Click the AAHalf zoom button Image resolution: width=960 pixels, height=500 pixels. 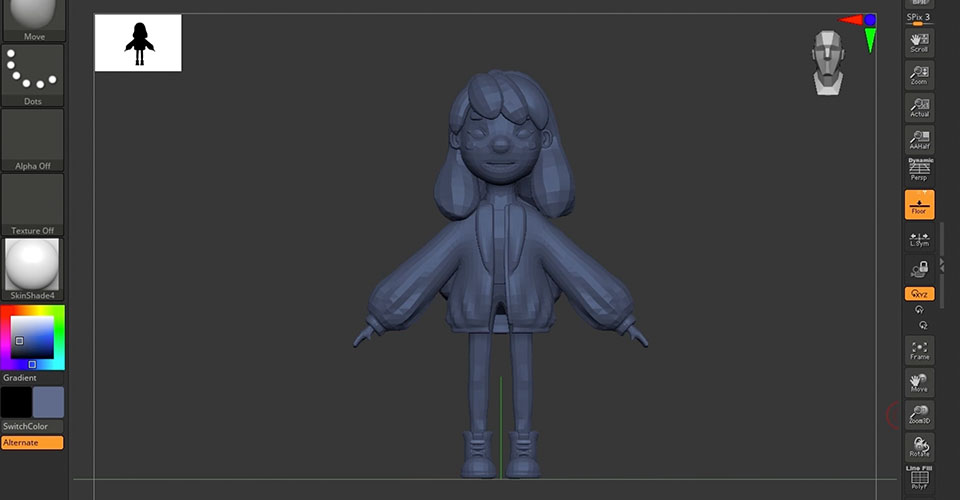click(x=920, y=140)
